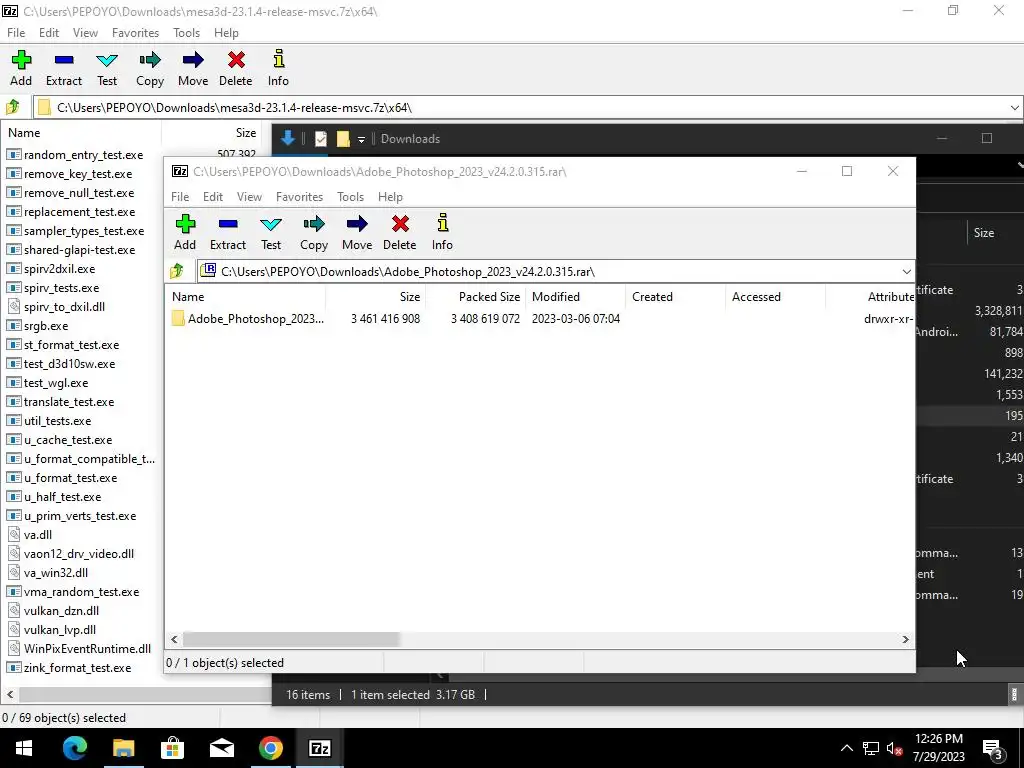Image resolution: width=1024 pixels, height=768 pixels.
Task: Click Info icon in mesa3d 7-Zip window
Action: click(278, 59)
